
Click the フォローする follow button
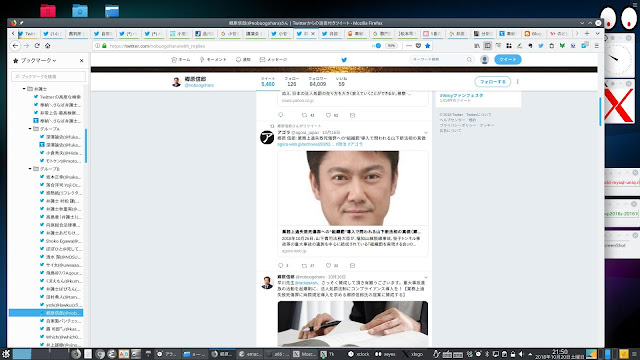[x=493, y=82]
